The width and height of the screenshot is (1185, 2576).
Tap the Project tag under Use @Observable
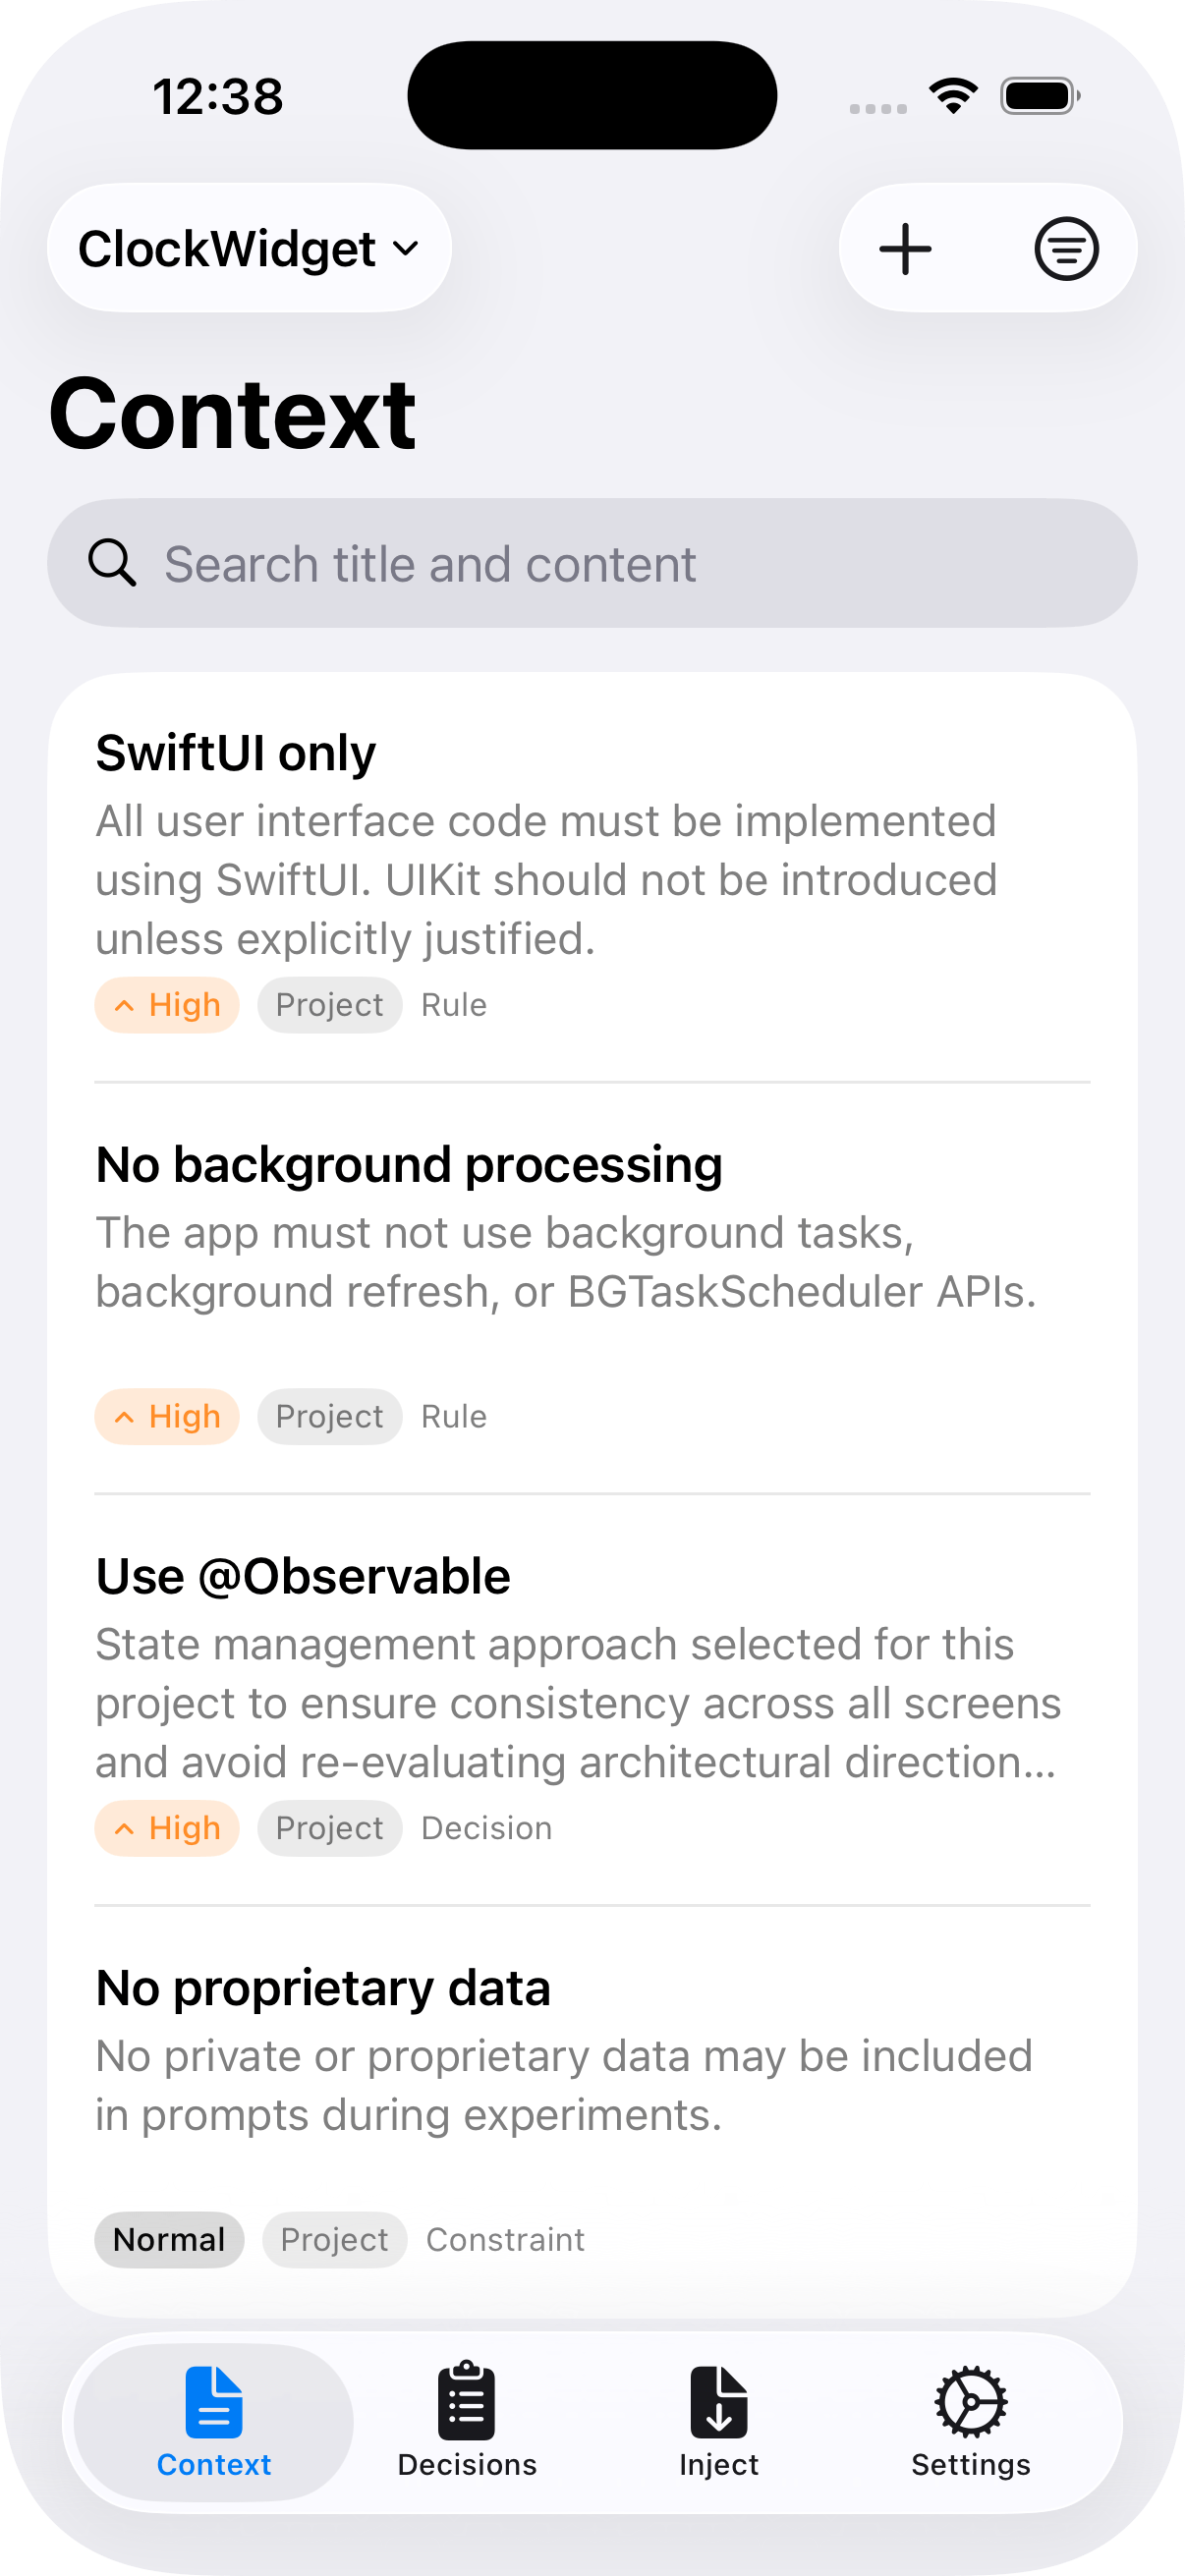(x=329, y=1829)
